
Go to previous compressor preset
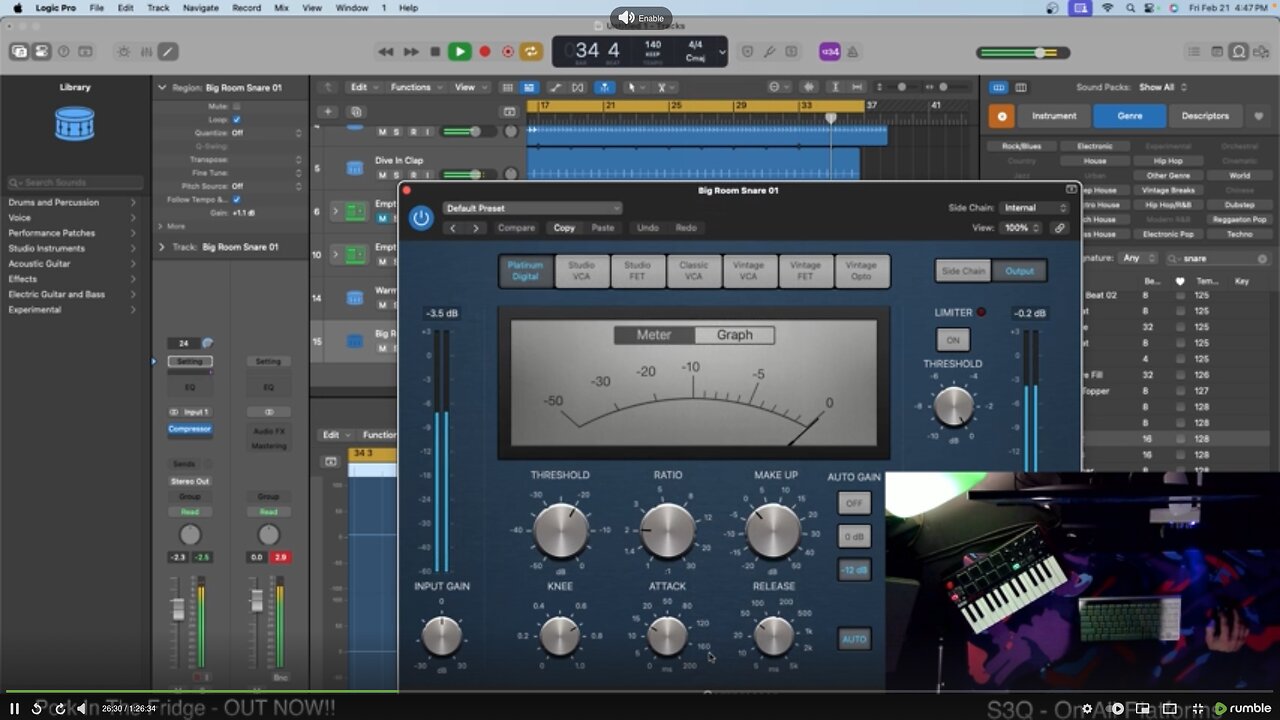453,228
